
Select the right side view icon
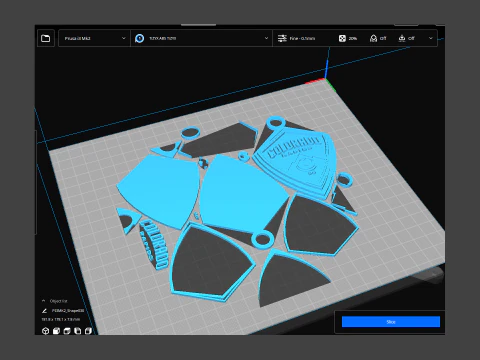88,331
